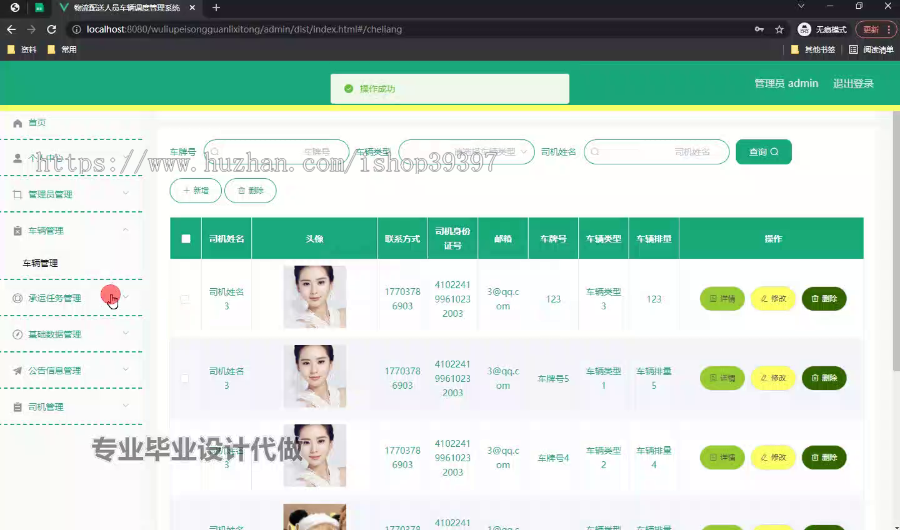Collapse the 车辆管理 menu chevron

(x=126, y=230)
